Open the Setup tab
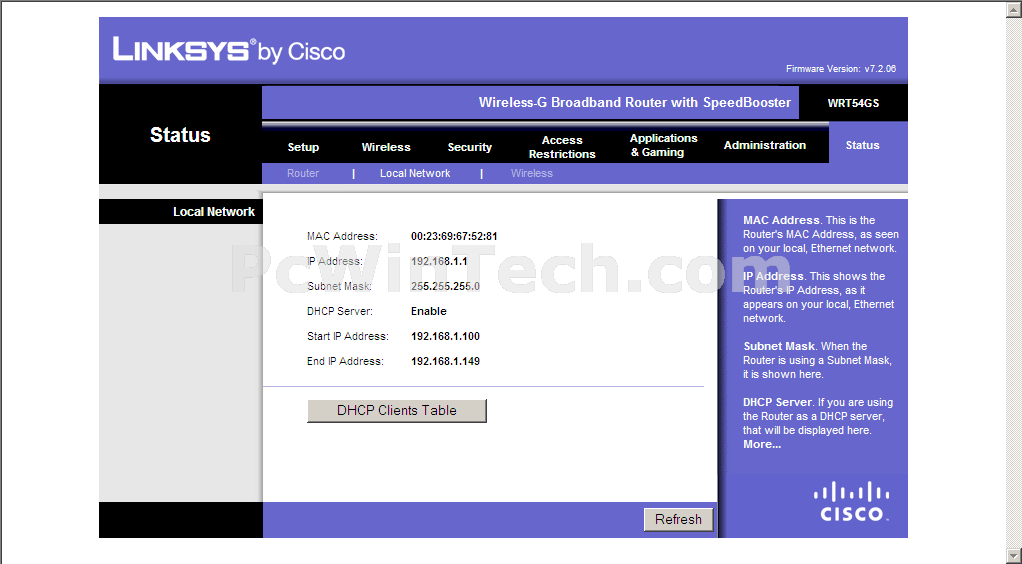Screen dimensions: 1022x564 coord(303,147)
